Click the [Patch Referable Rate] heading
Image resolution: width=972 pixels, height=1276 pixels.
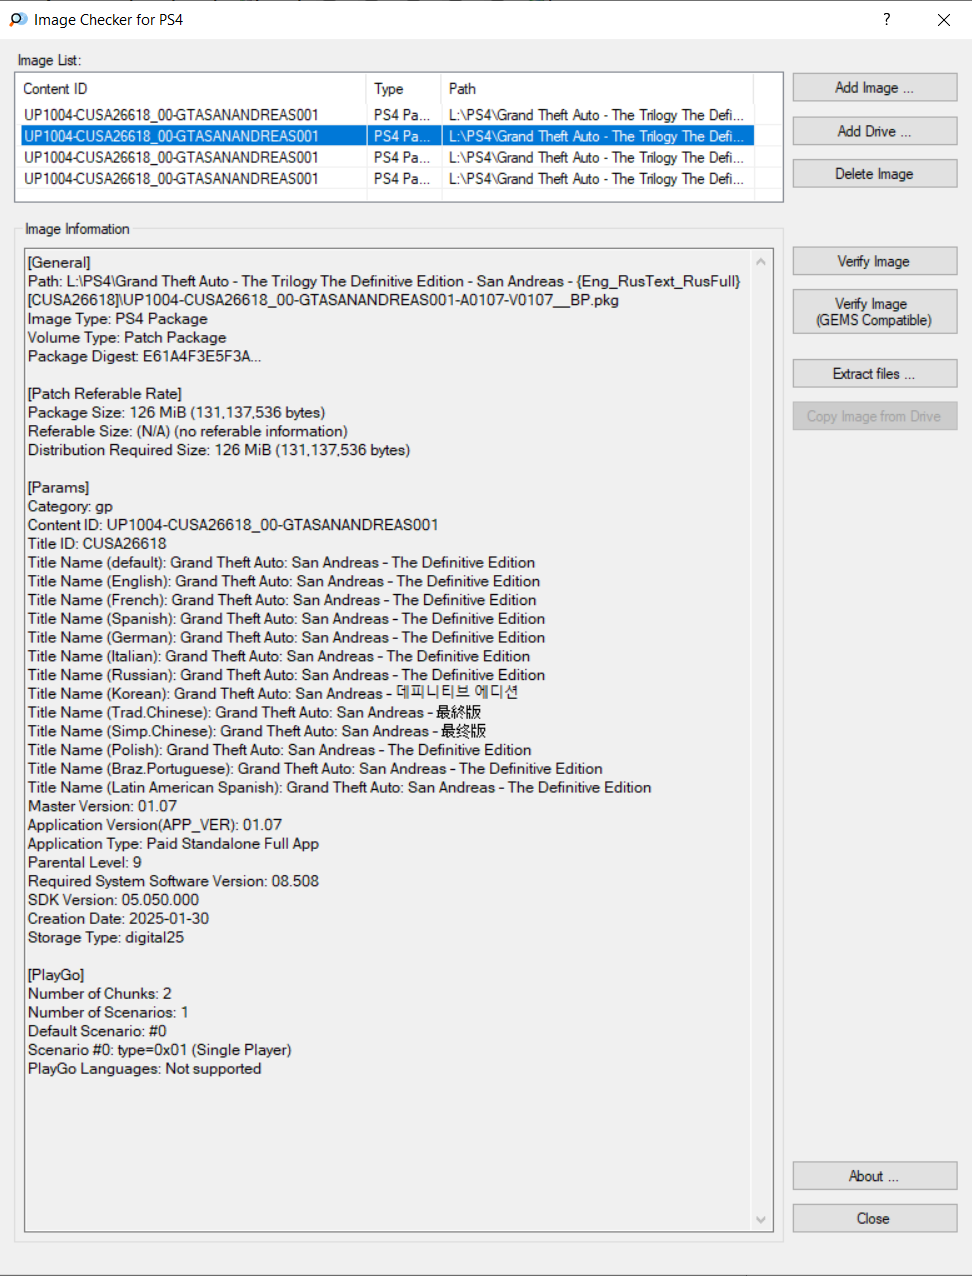point(105,394)
